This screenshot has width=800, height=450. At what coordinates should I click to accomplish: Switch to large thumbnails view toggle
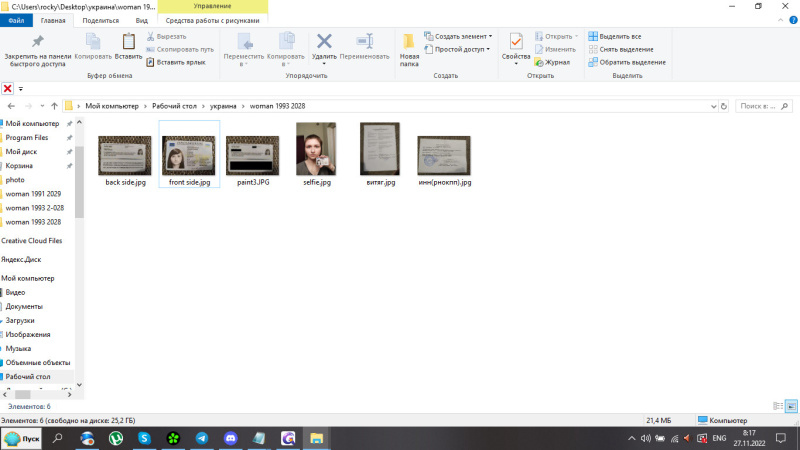(791, 406)
